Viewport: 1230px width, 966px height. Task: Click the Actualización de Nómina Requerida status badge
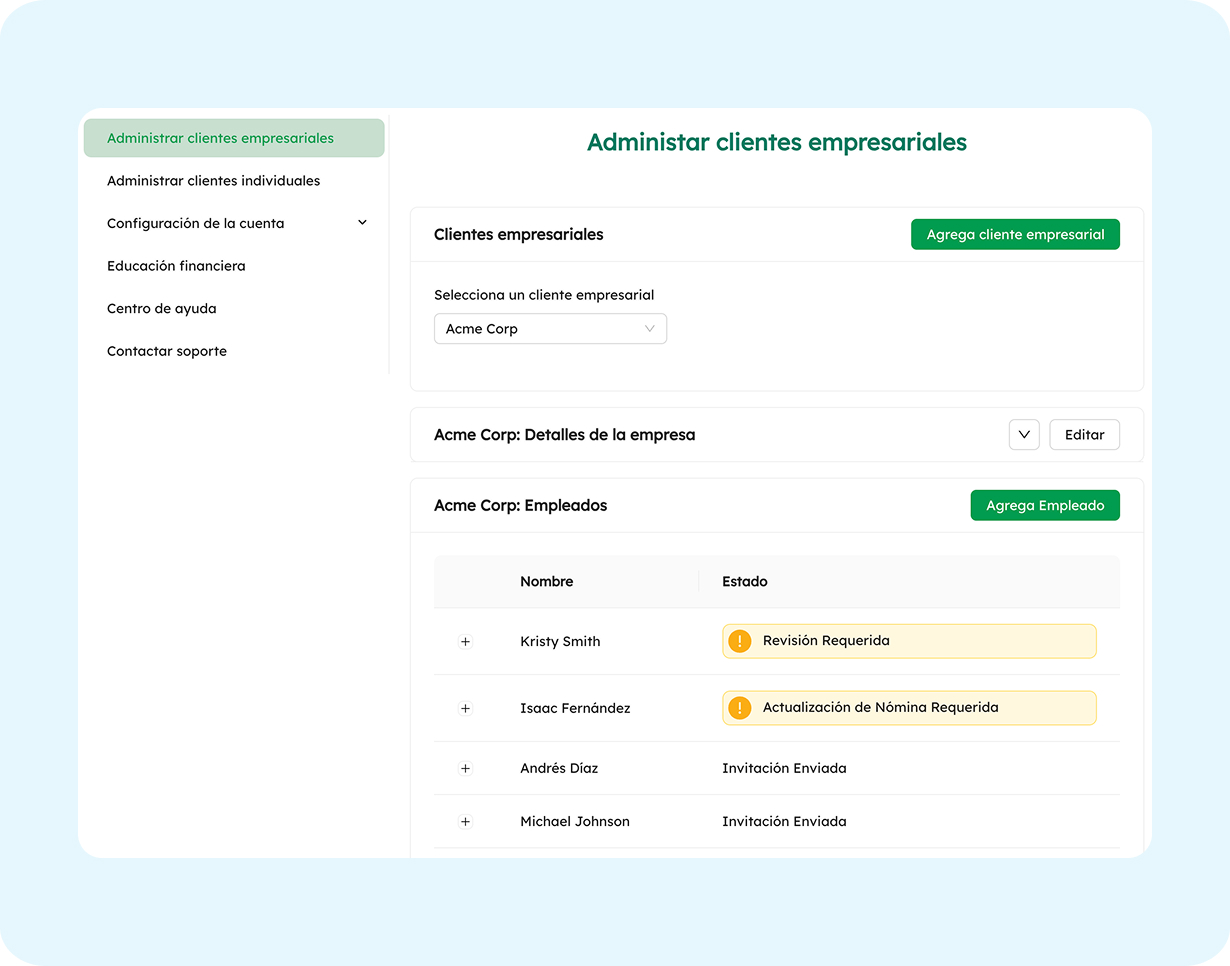[x=909, y=707]
